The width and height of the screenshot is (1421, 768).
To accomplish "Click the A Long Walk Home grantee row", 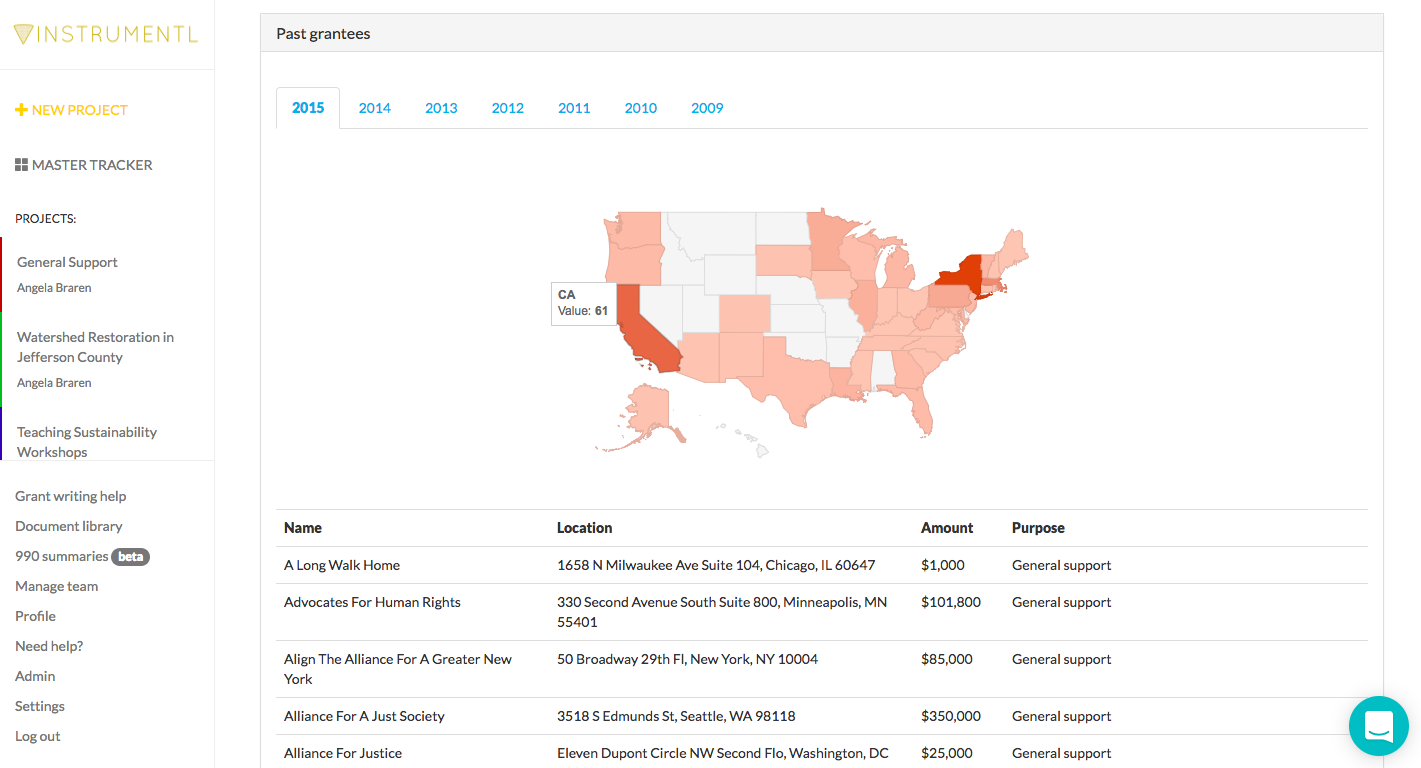I will [x=342, y=565].
